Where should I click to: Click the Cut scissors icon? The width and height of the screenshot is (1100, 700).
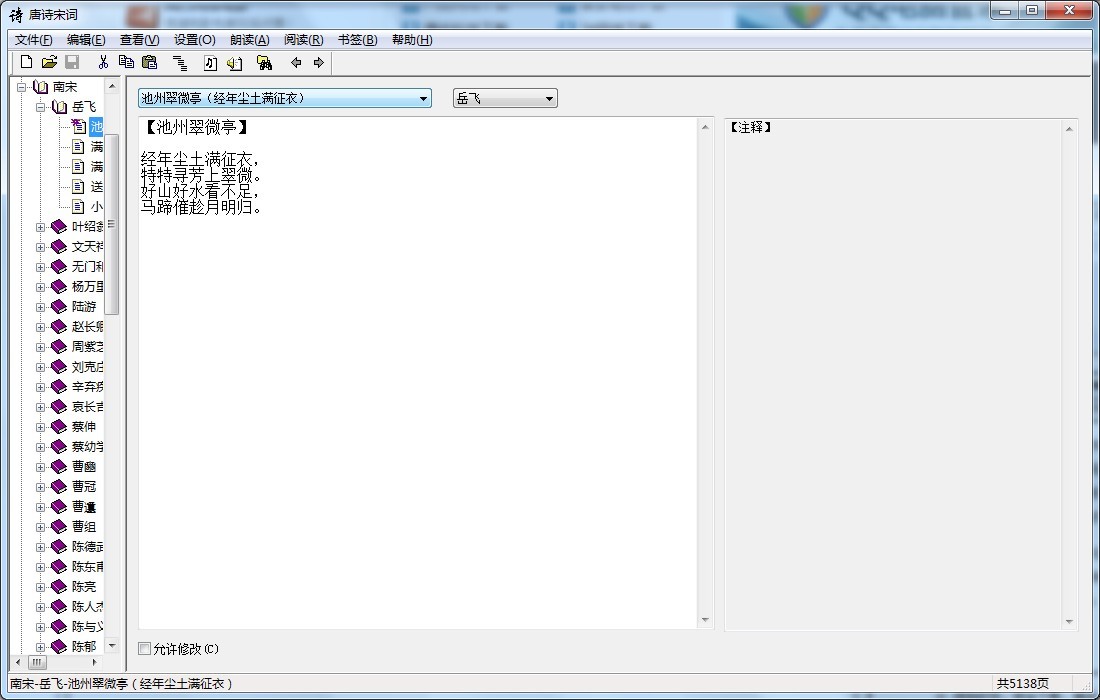pos(102,63)
